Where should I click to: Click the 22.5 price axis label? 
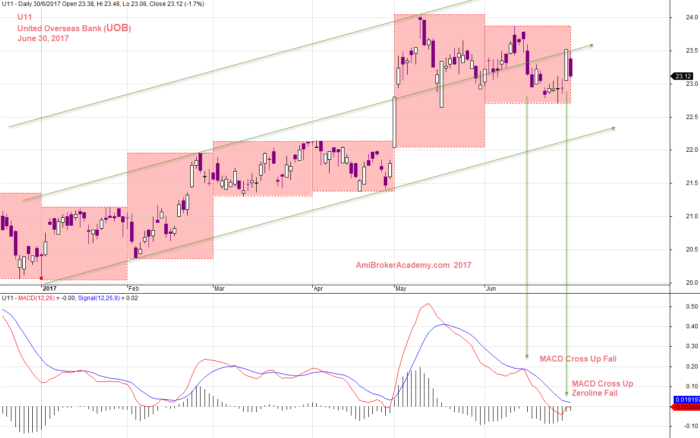click(692, 117)
